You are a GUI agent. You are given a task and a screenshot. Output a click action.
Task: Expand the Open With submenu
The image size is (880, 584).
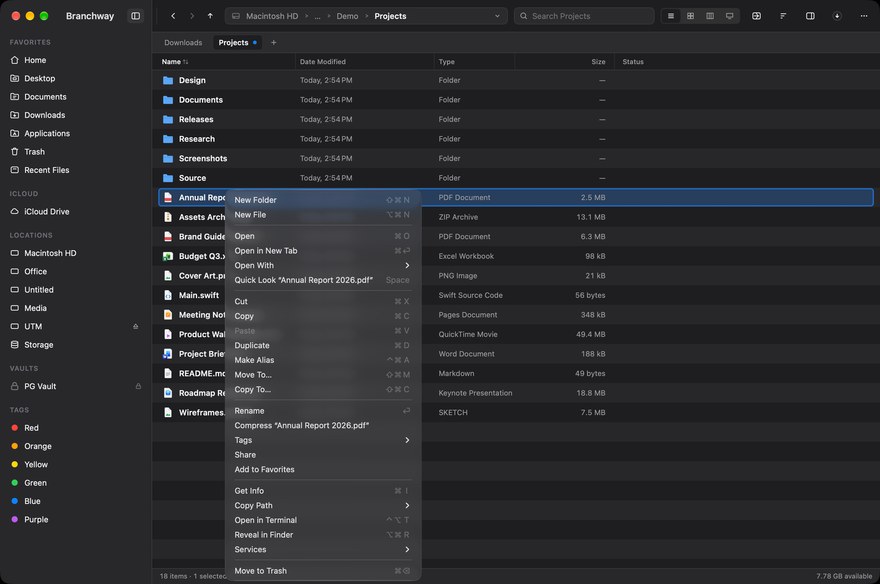point(323,265)
